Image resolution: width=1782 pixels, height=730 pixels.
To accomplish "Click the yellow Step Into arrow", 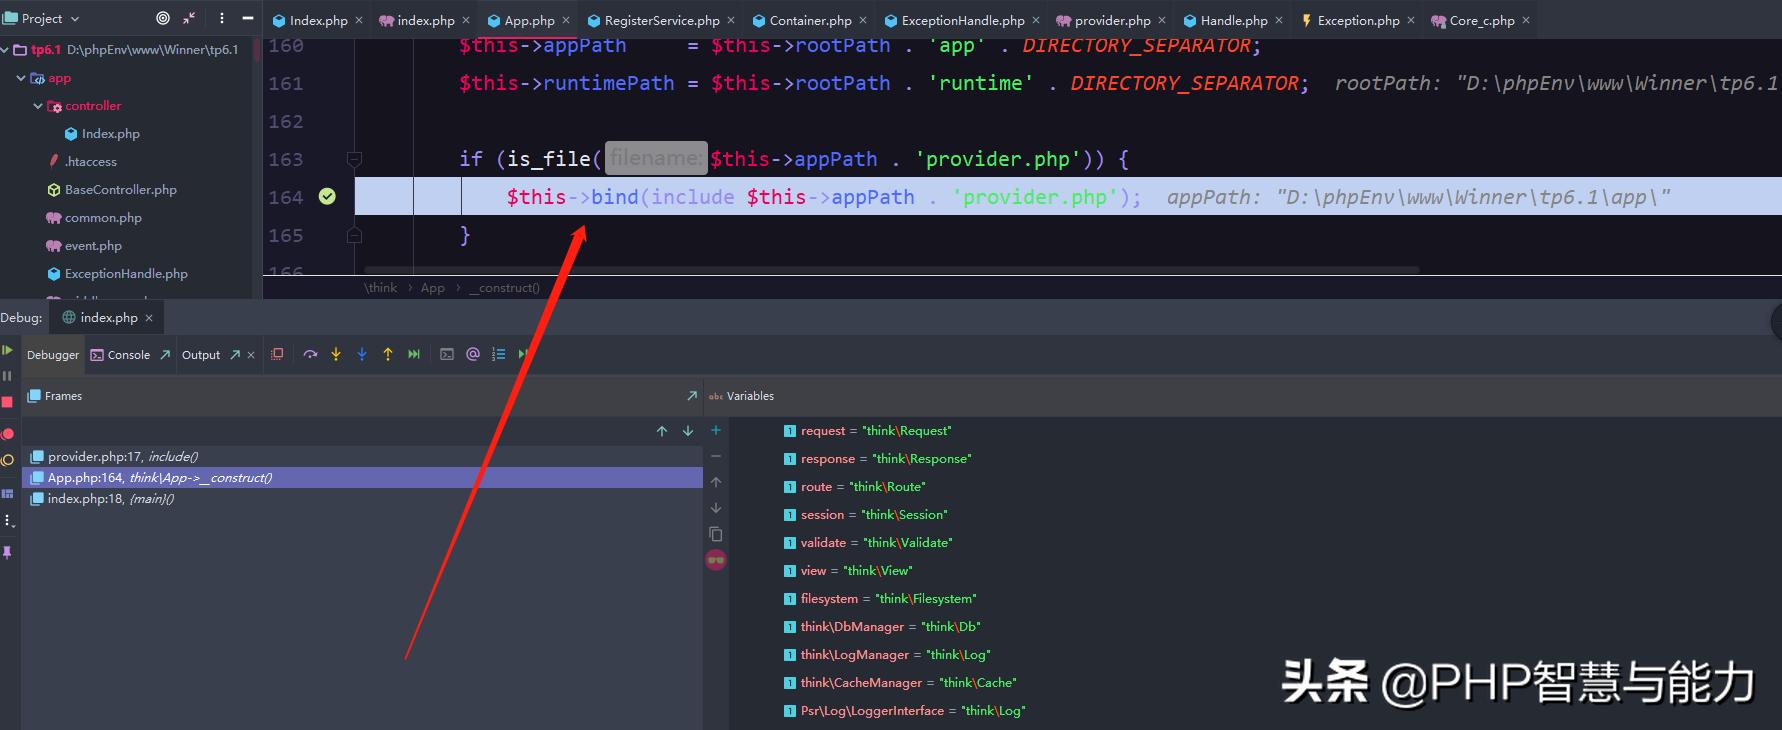I will [336, 354].
